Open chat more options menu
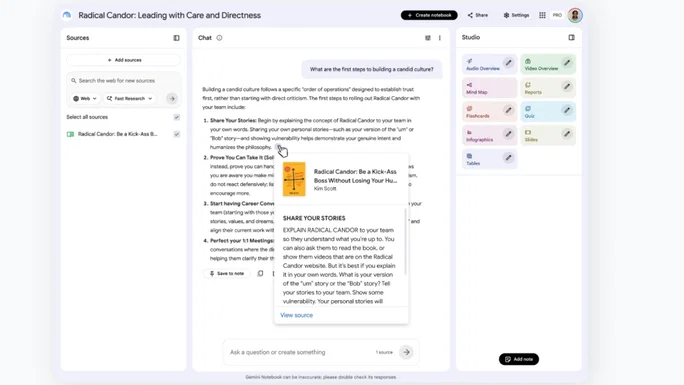Viewport: 684px width, 385px height. tap(440, 38)
